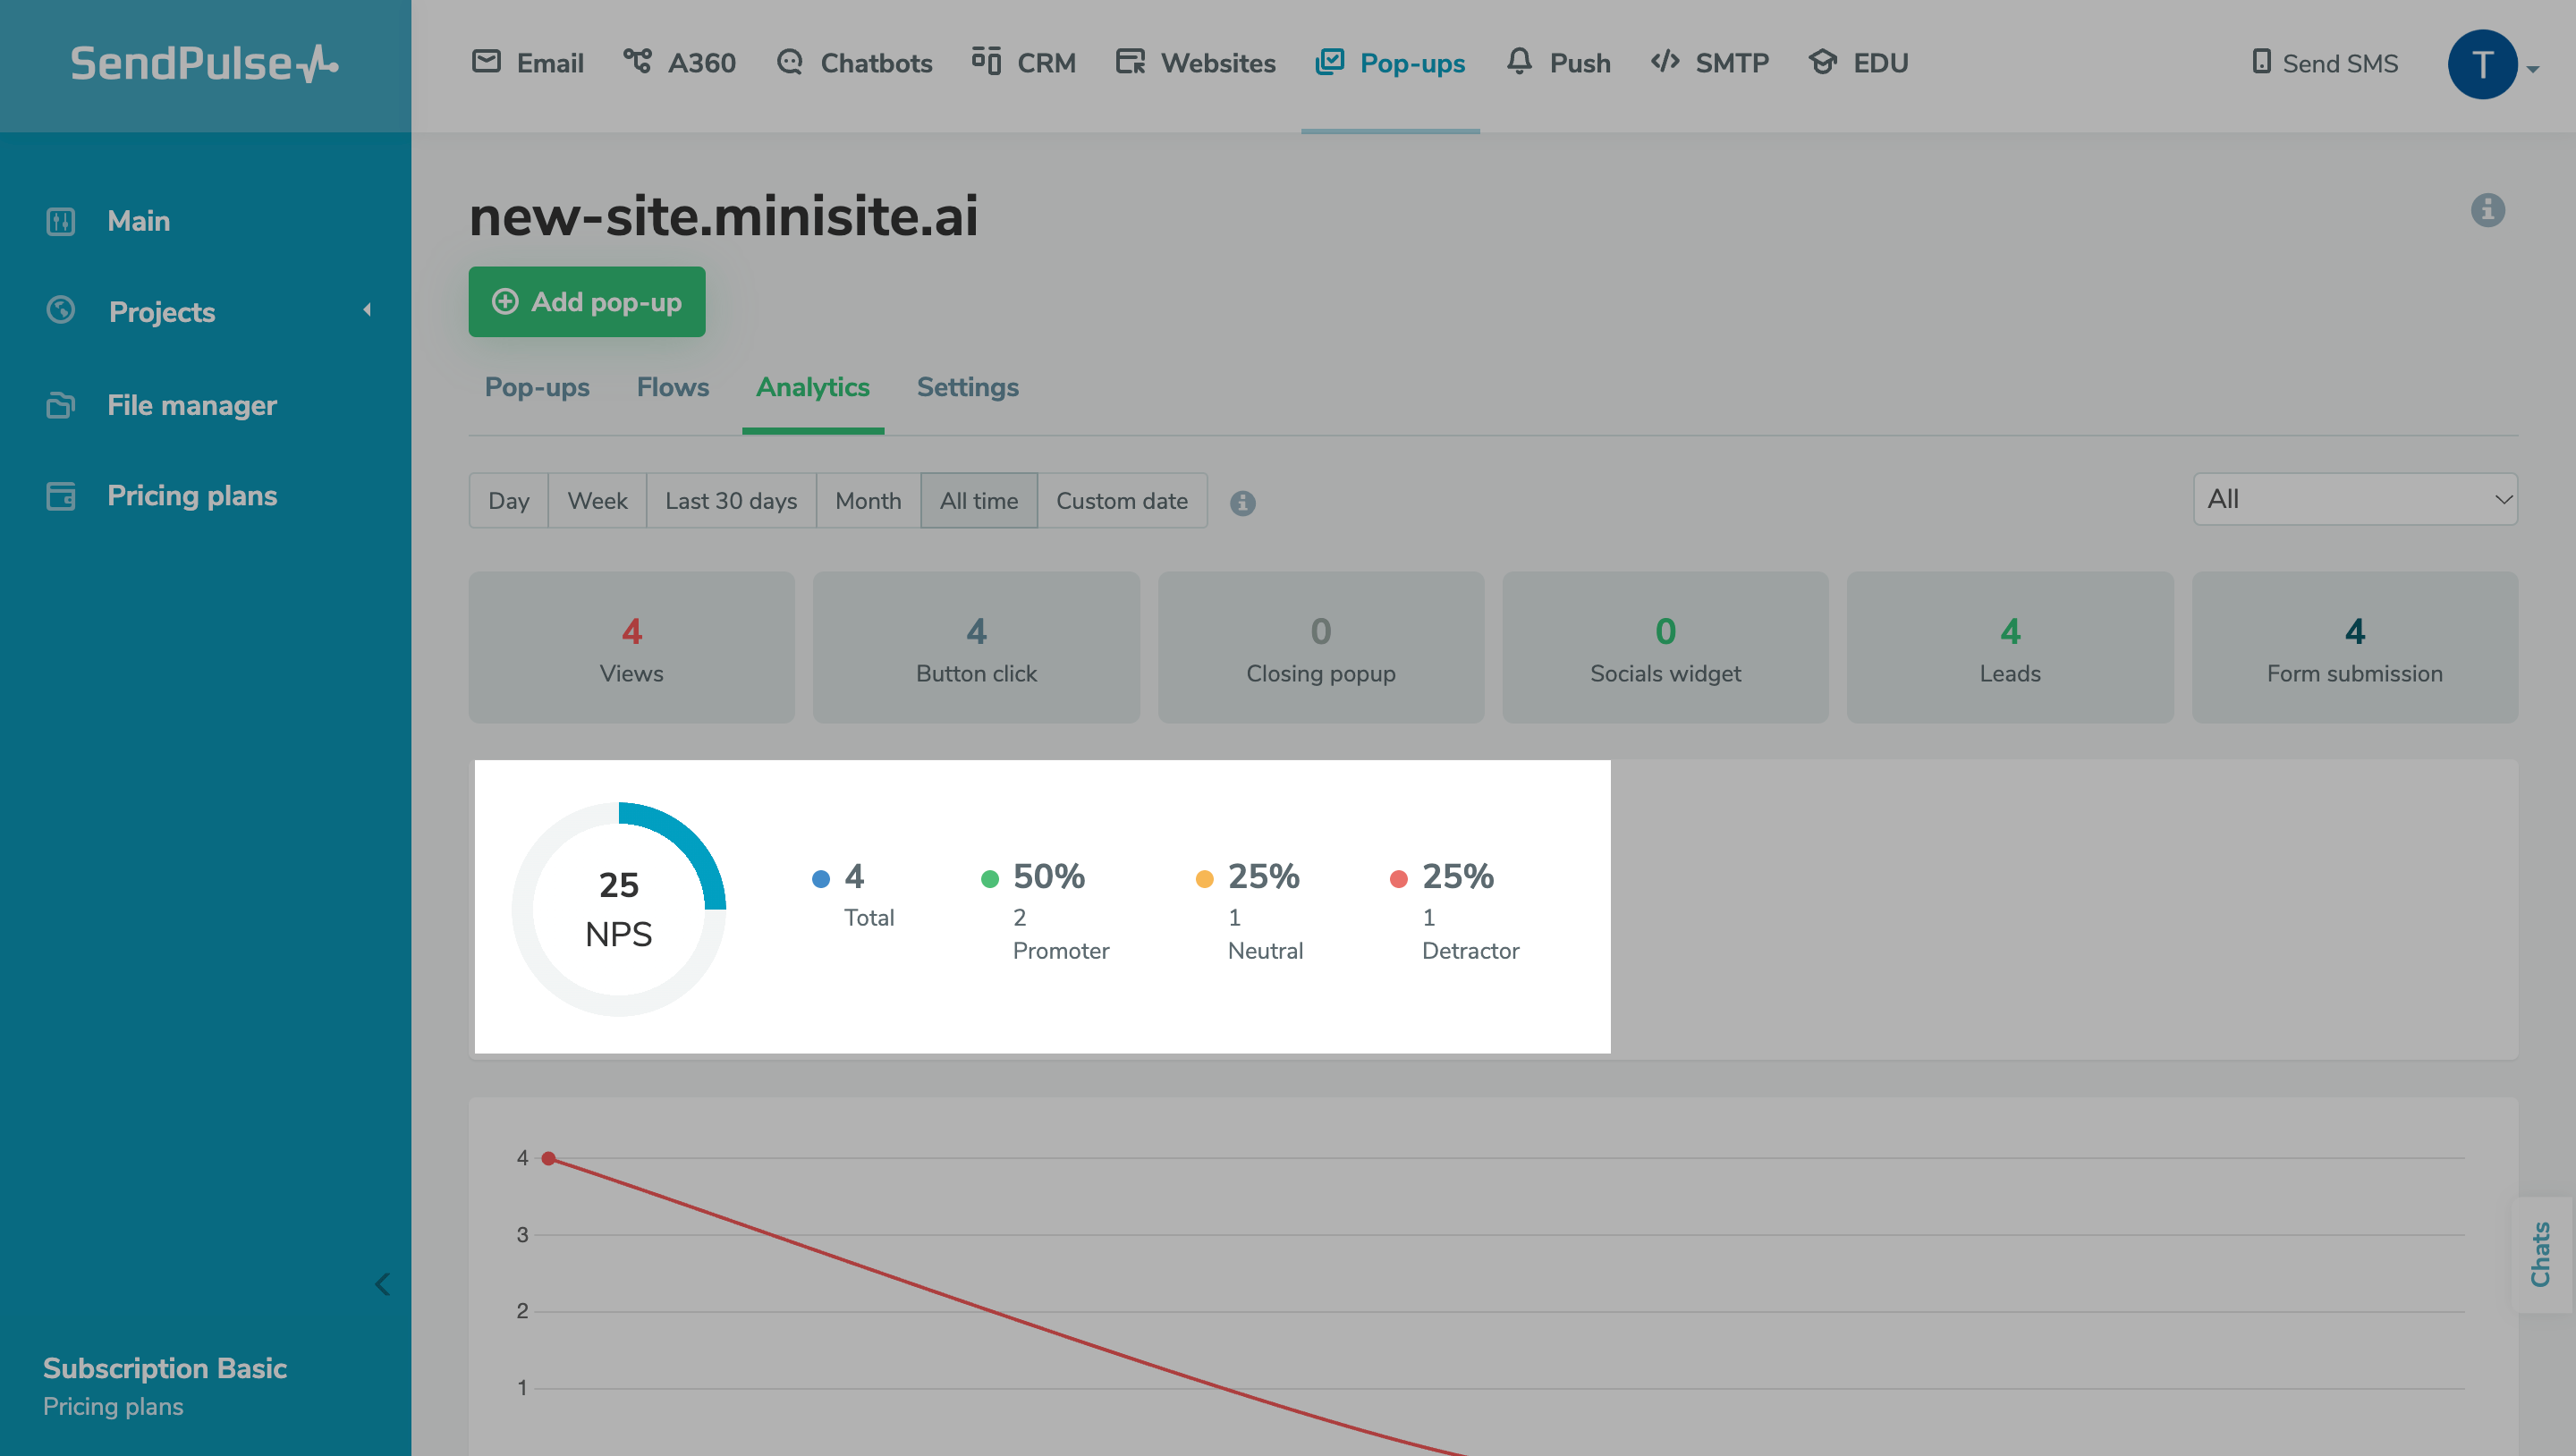Click the Main sidebar icon
Image resolution: width=2576 pixels, height=1456 pixels.
point(61,221)
